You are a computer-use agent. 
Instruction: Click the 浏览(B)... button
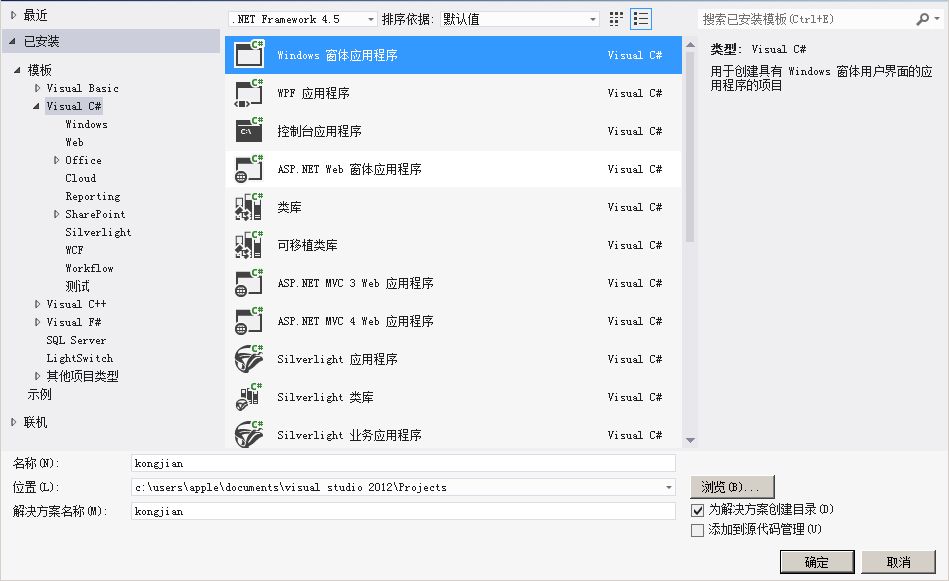pyautogui.click(x=732, y=487)
